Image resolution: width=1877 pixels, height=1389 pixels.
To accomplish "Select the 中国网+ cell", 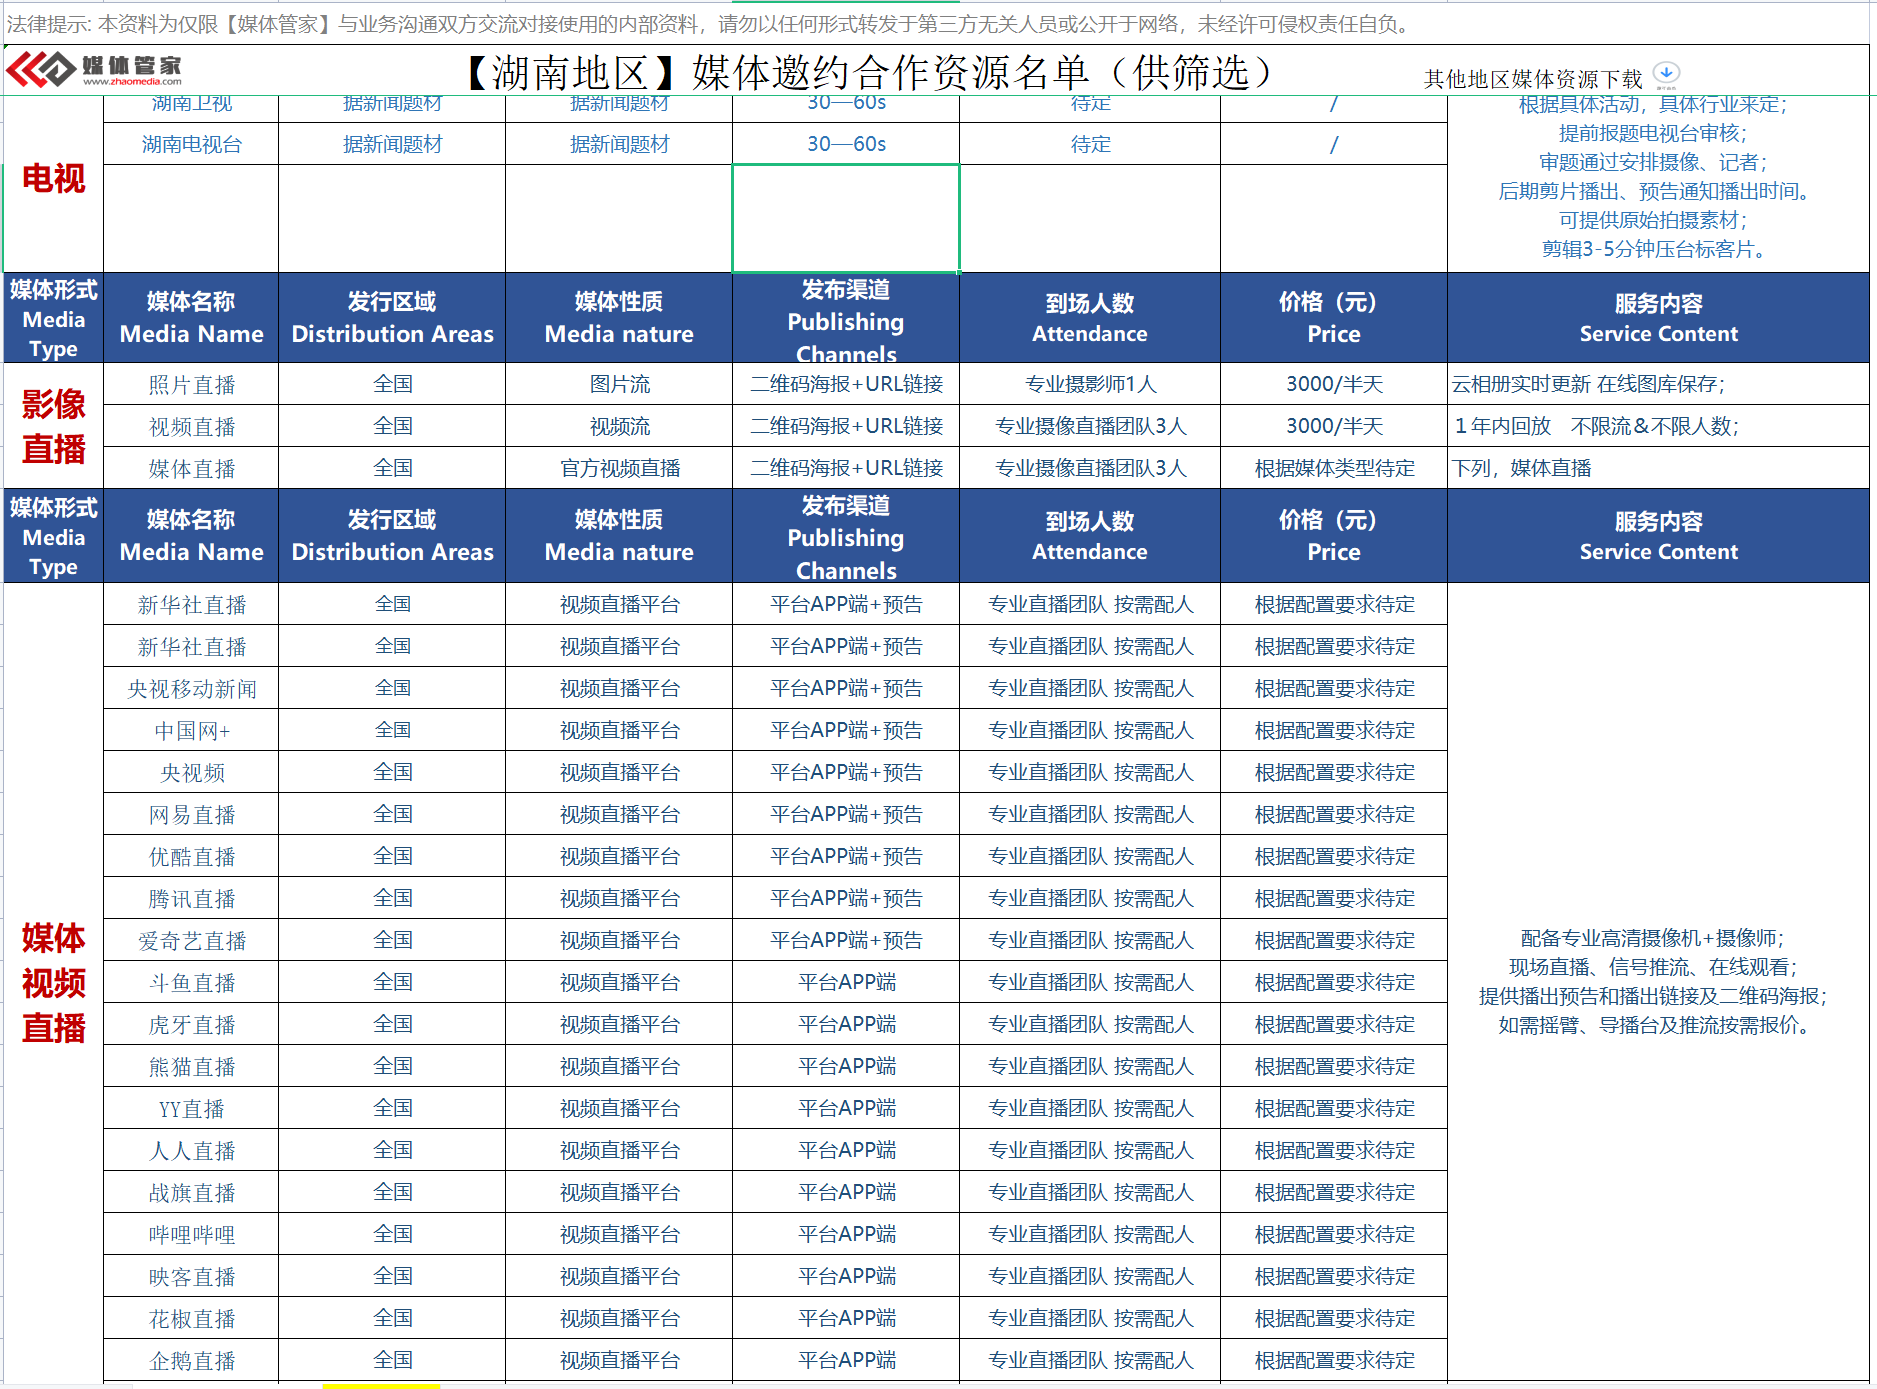I will (x=191, y=731).
